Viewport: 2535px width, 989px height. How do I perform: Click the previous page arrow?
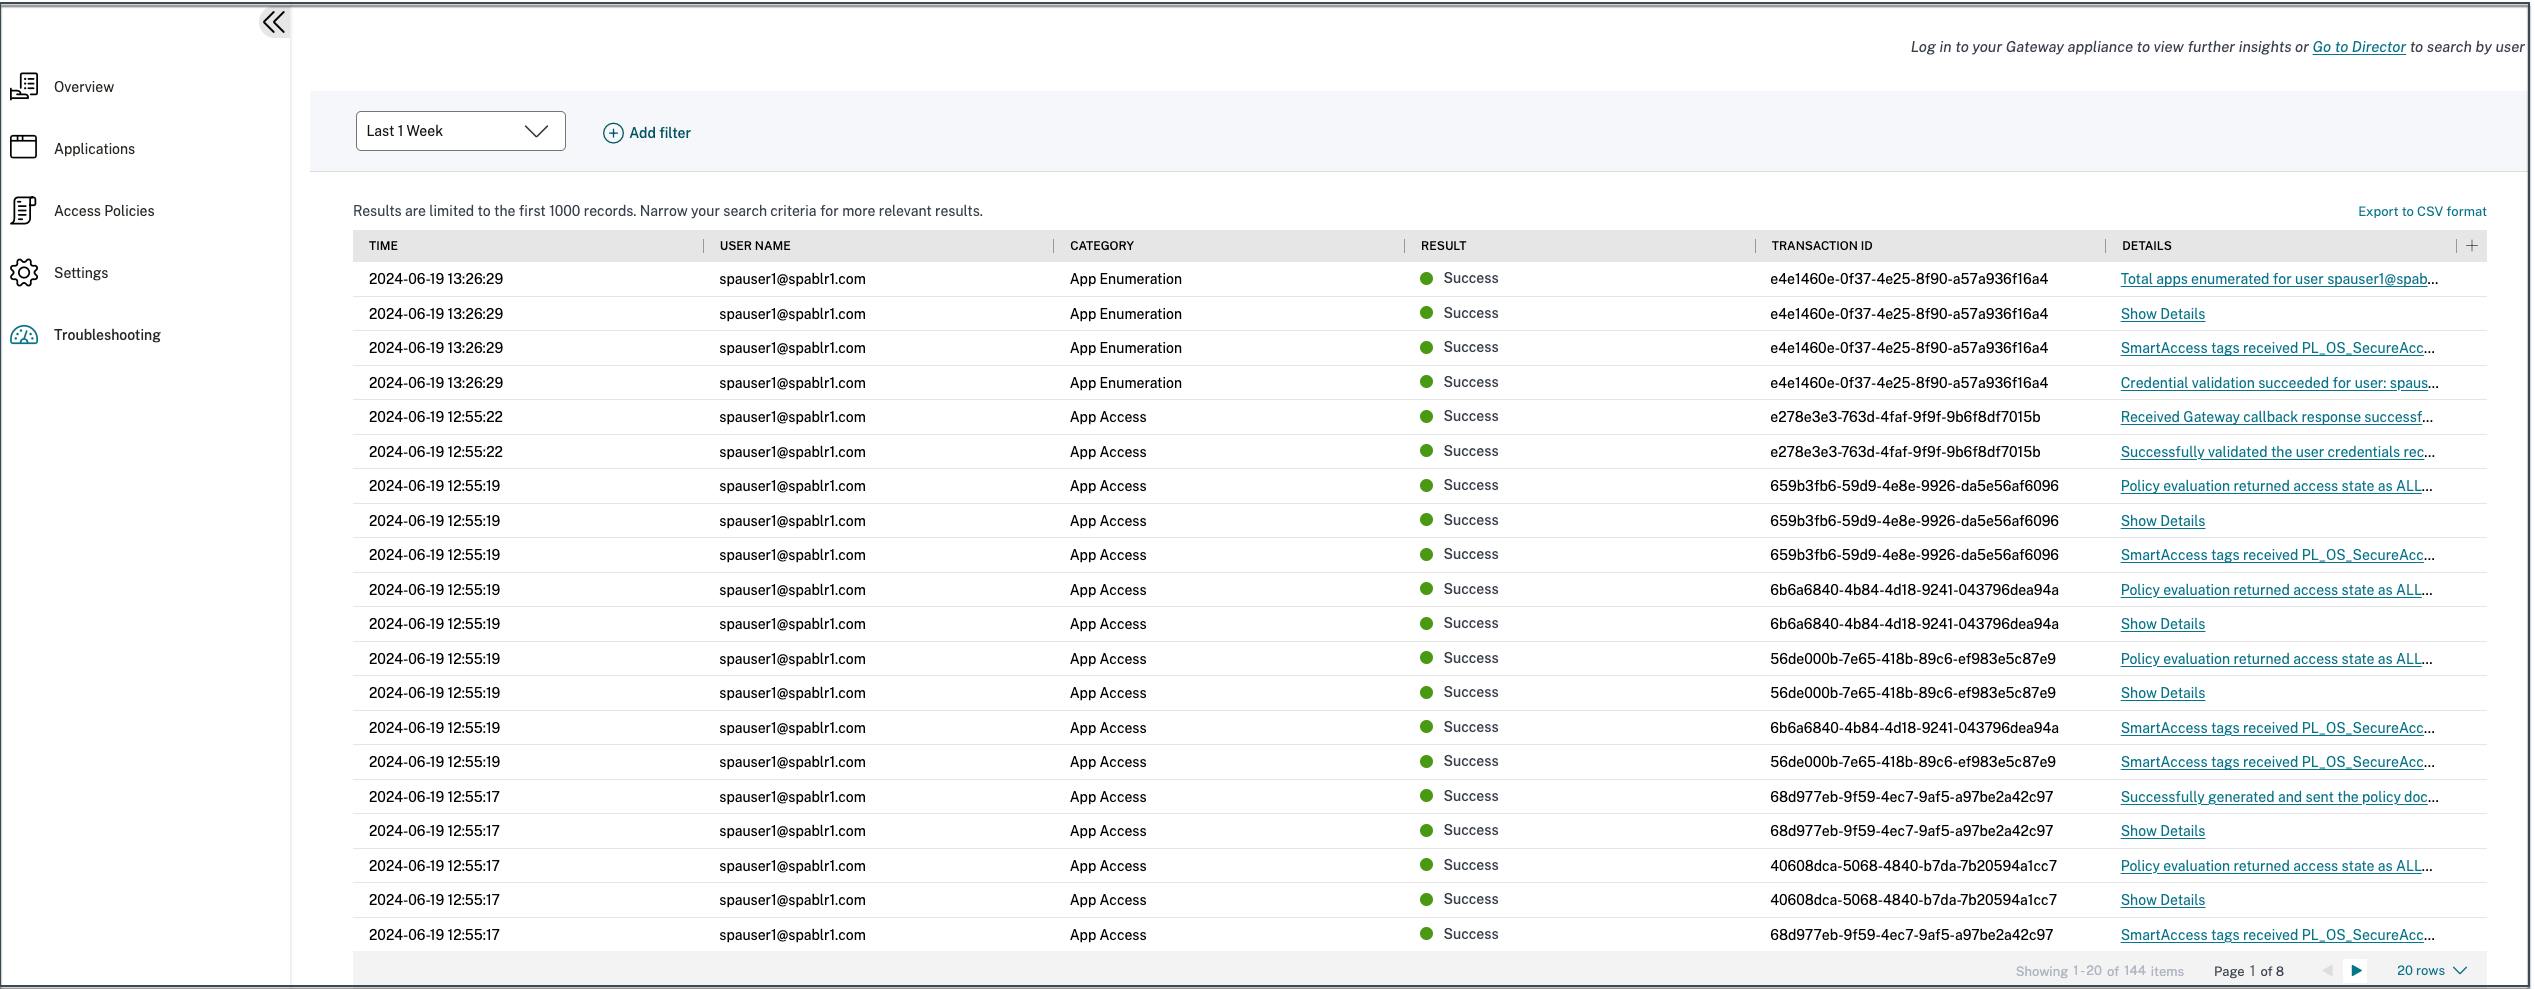pos(2327,971)
